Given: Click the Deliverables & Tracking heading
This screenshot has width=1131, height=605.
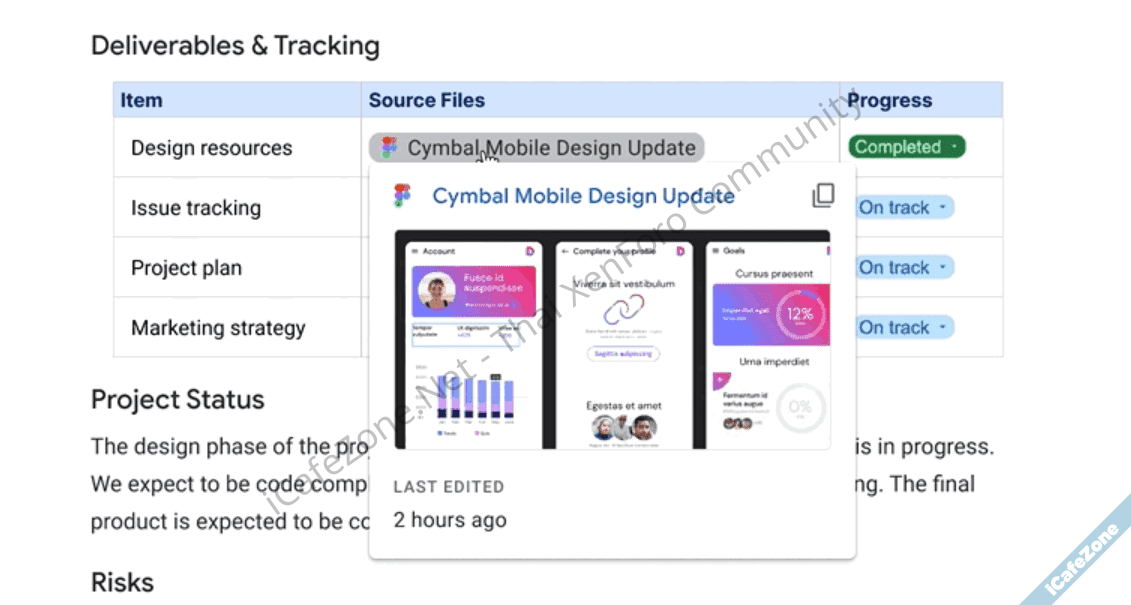Looking at the screenshot, I should [x=235, y=46].
